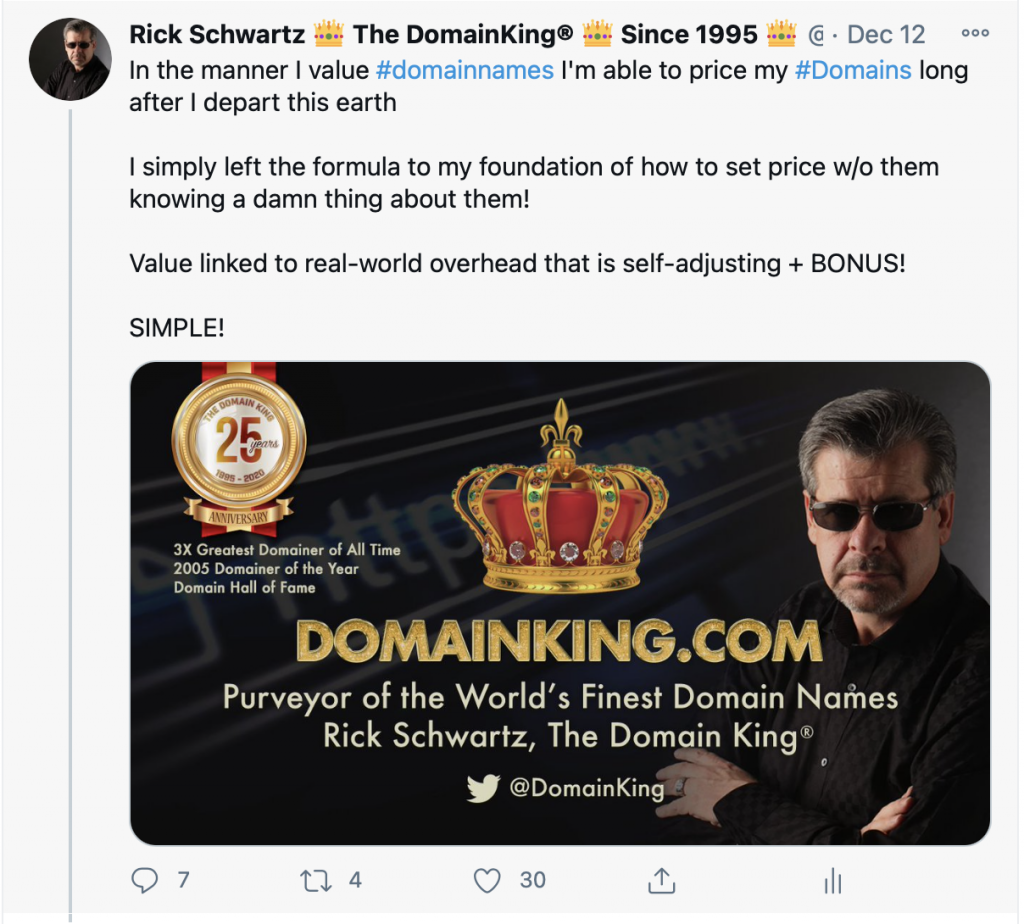Open the Dec 12 timestamp link
Viewport: 1024px width, 924px height.
click(x=886, y=34)
